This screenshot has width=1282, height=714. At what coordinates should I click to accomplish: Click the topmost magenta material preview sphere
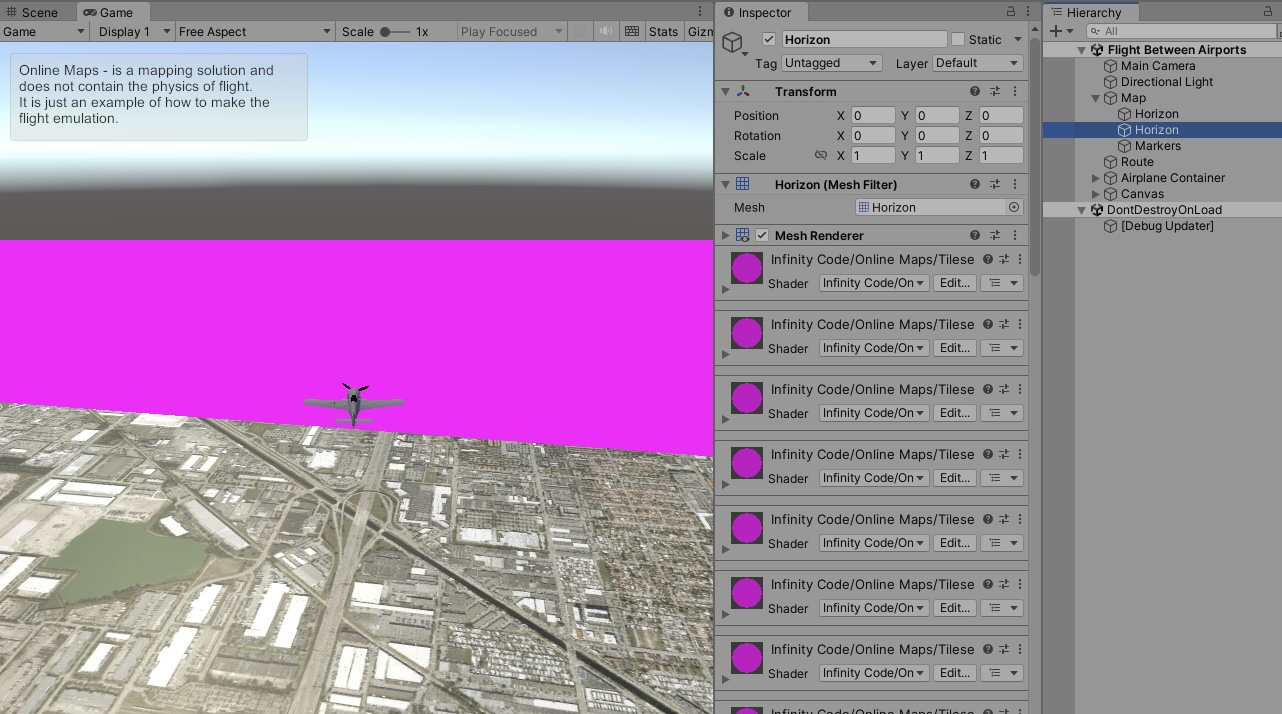point(747,269)
